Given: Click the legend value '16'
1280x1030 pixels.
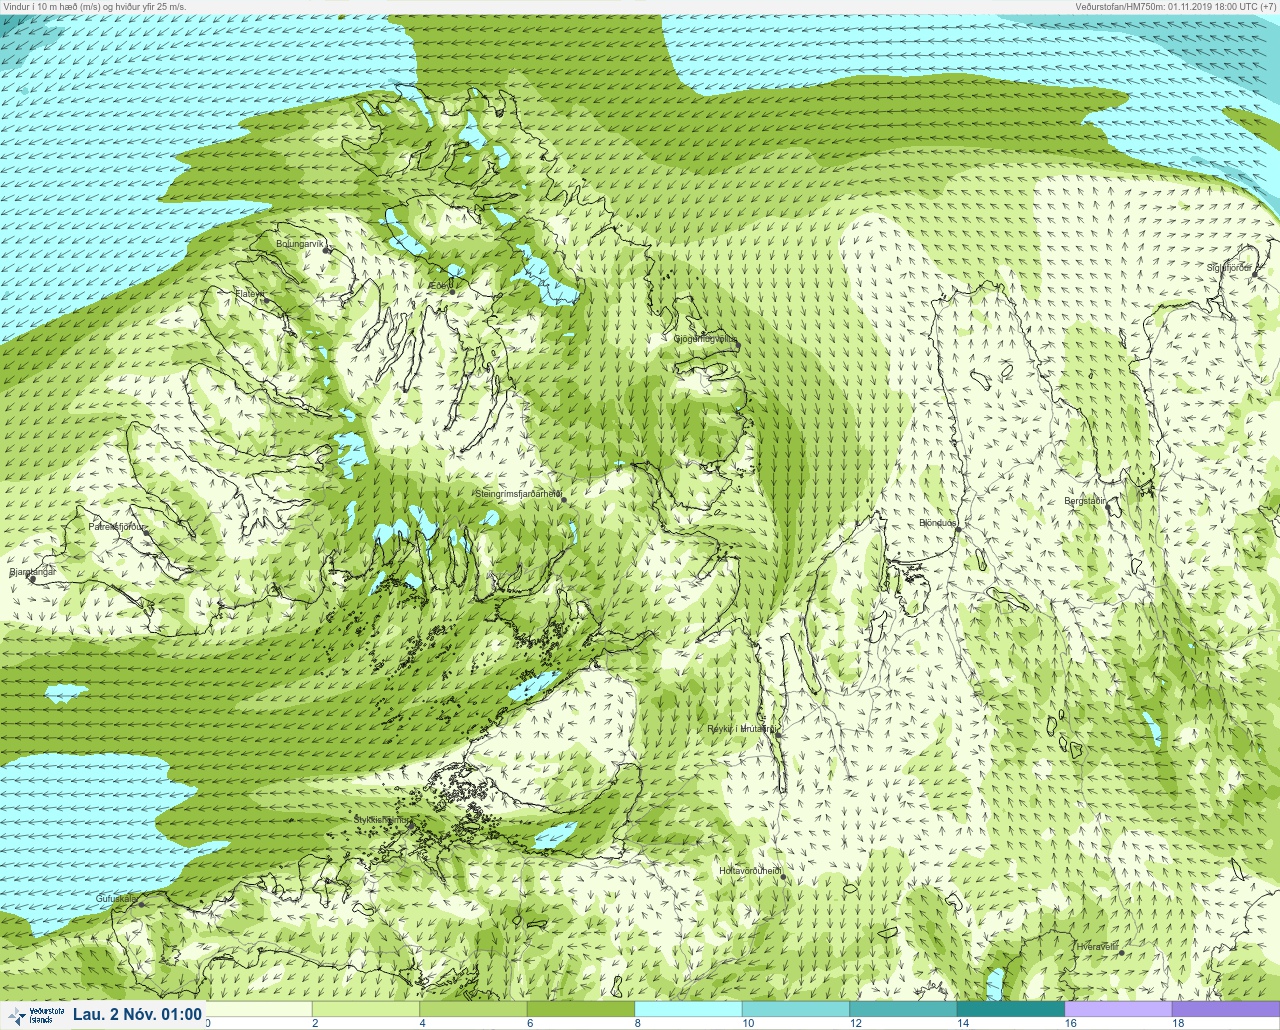Looking at the screenshot, I should click(1070, 1023).
